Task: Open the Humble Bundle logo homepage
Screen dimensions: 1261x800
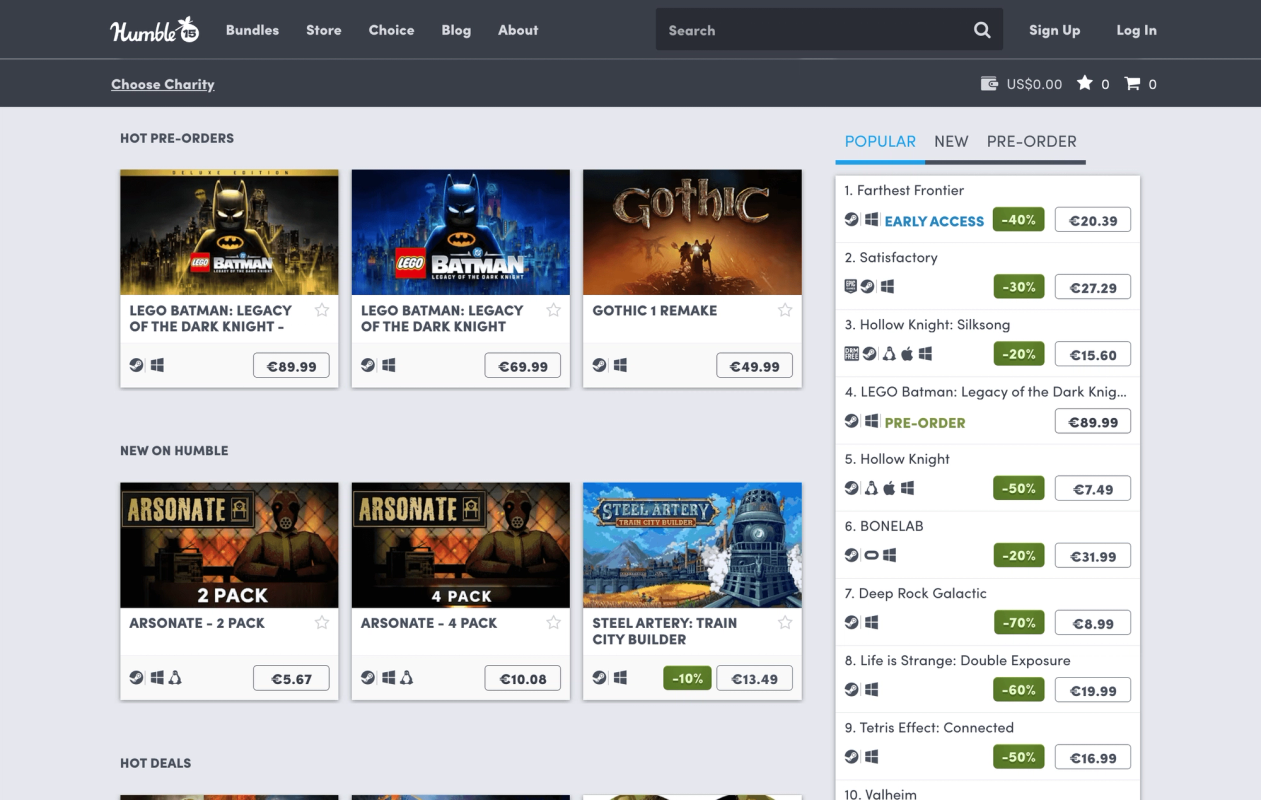Action: (x=155, y=30)
